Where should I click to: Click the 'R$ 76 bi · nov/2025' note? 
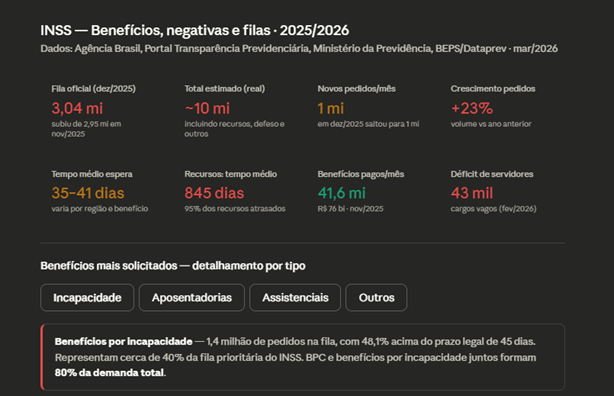pyautogui.click(x=350, y=209)
